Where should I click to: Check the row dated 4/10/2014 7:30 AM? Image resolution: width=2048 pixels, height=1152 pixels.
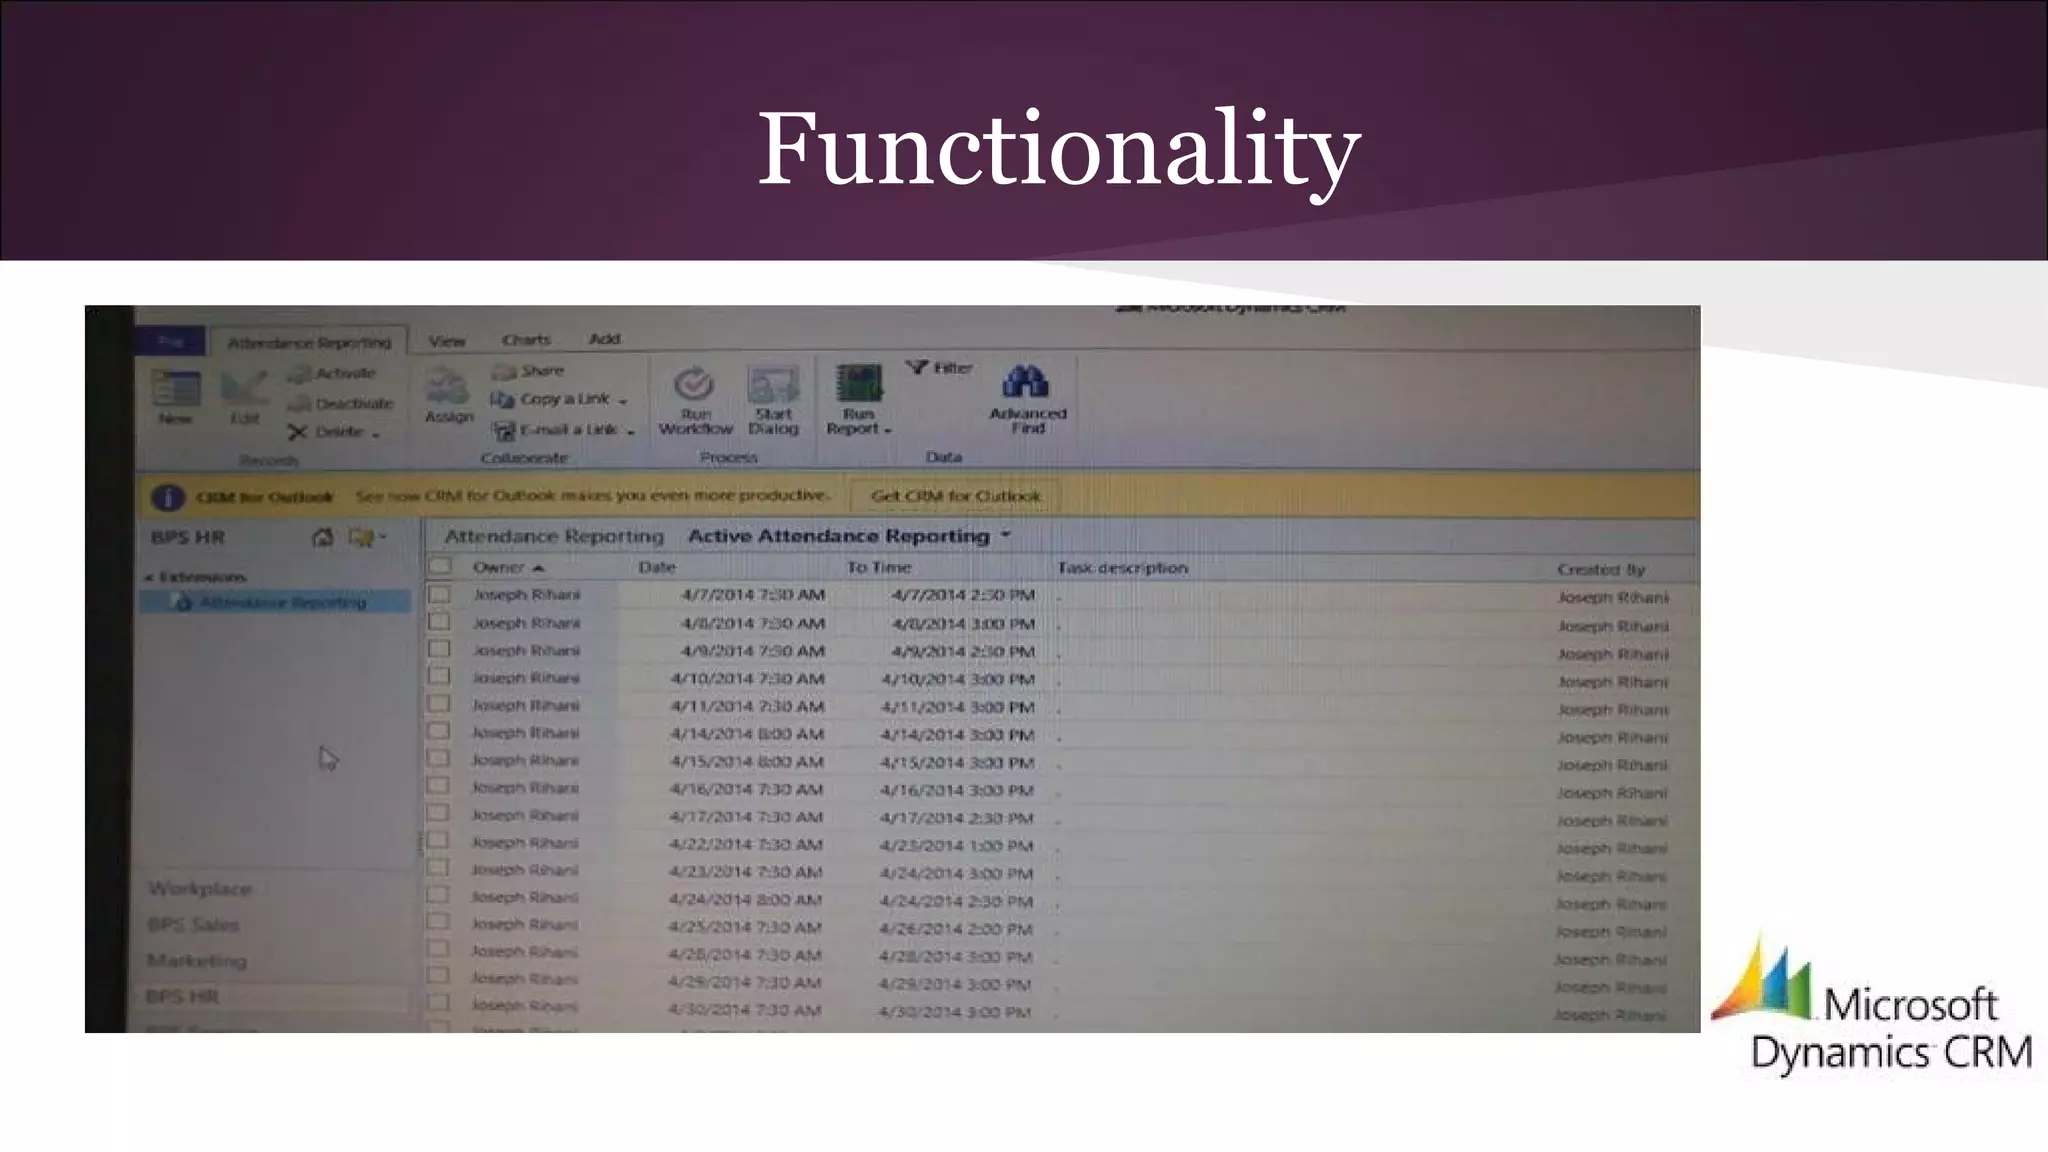point(439,676)
